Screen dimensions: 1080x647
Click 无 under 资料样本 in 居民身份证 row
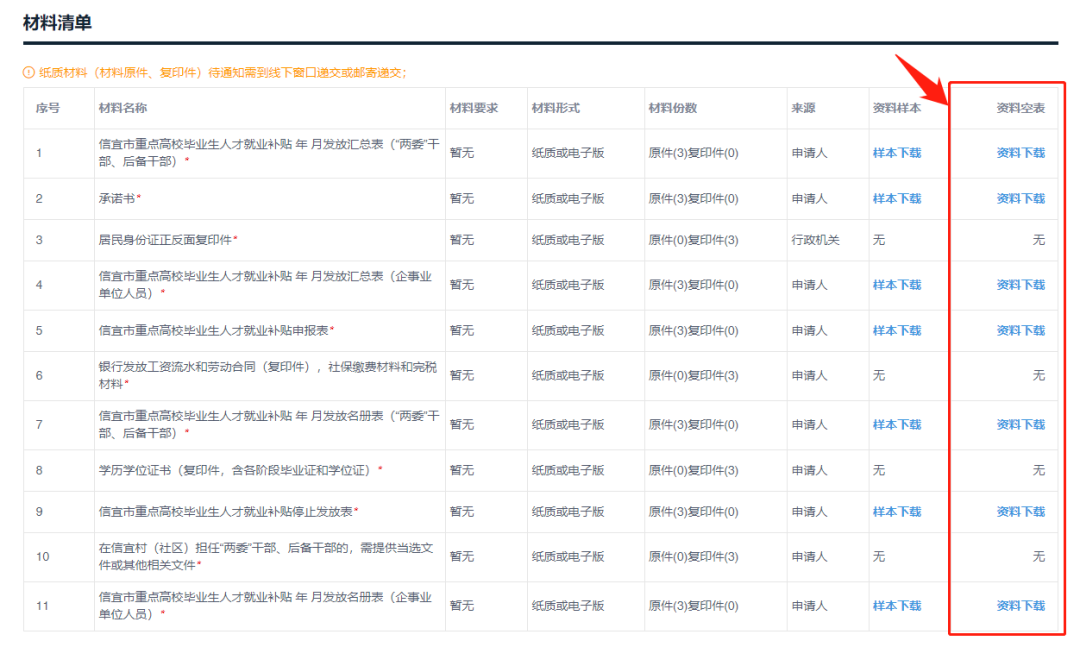(x=879, y=240)
